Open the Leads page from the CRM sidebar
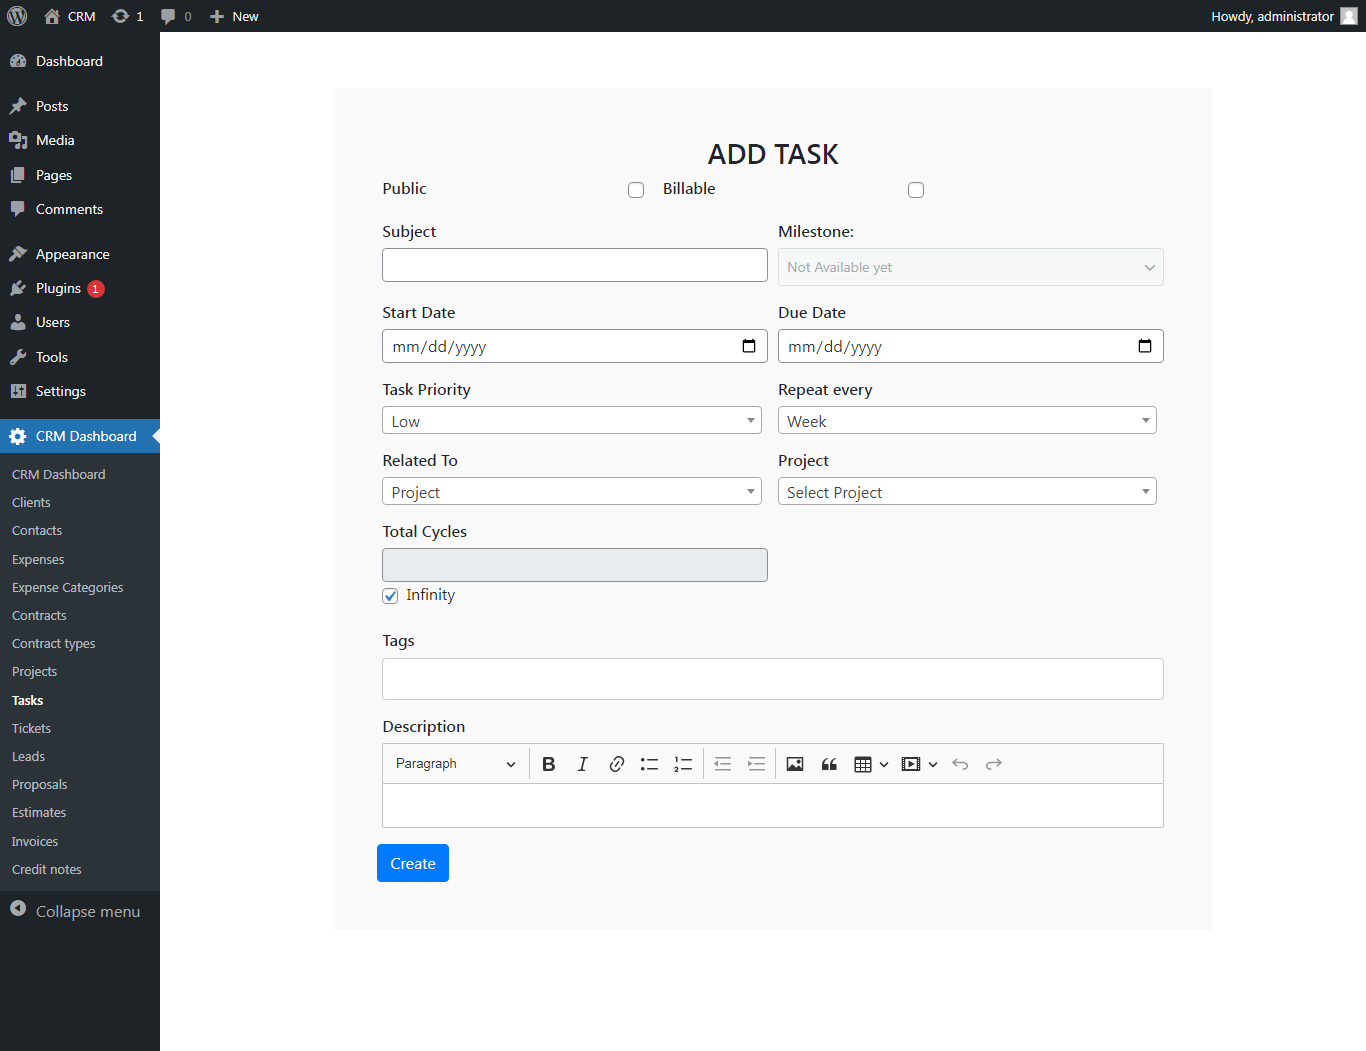This screenshot has height=1051, width=1366. 28,756
